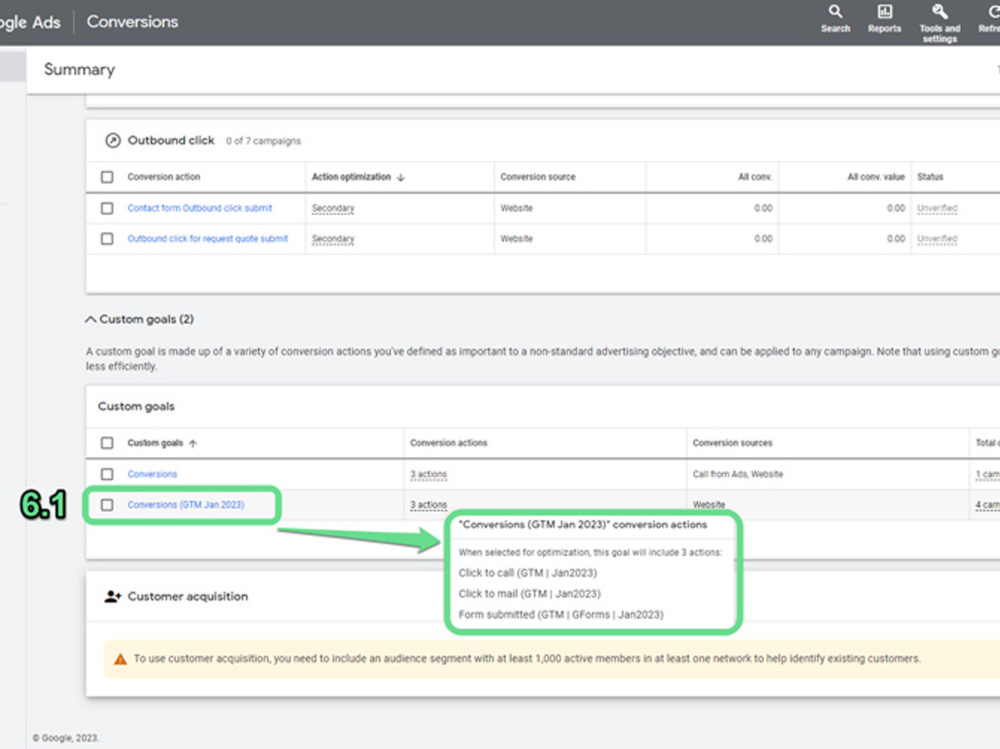Click 3 actions for Conversions (GTM Jan 2023)
1000x749 pixels.
pos(429,505)
